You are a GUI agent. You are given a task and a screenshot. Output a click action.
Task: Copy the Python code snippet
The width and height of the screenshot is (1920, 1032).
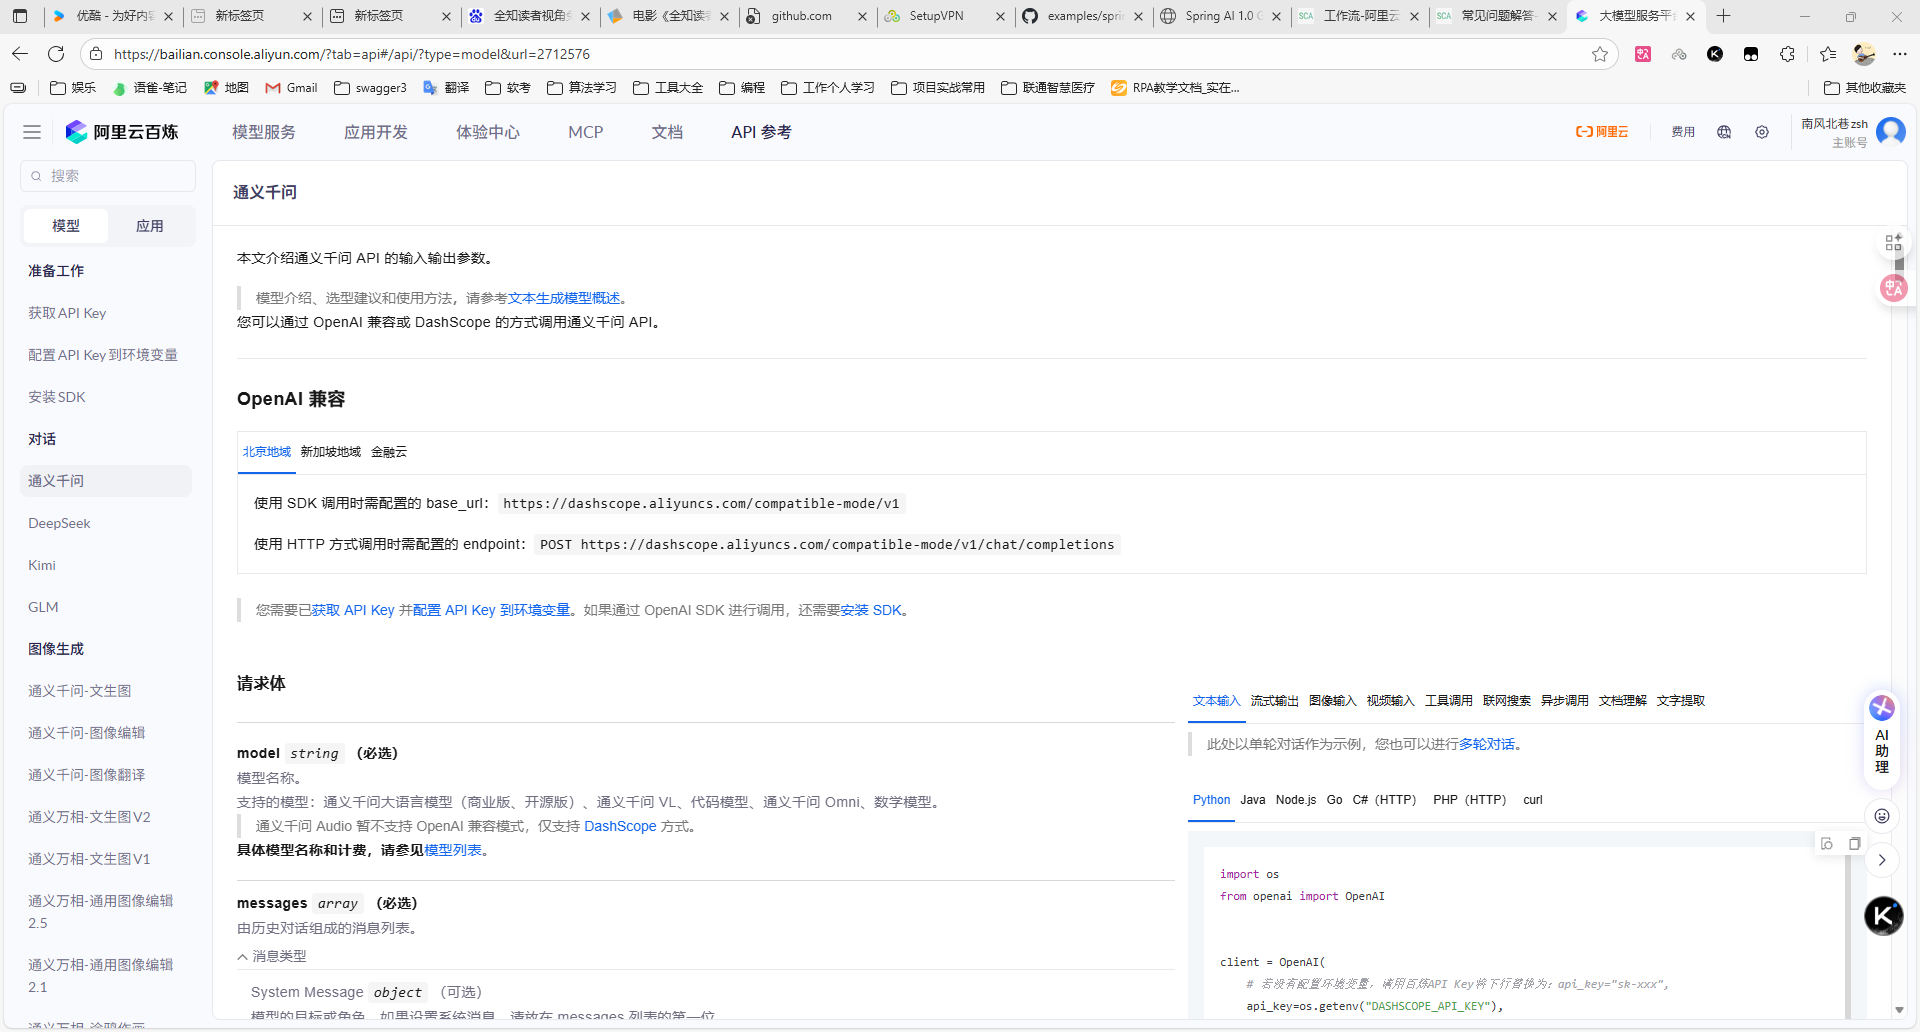(1856, 844)
